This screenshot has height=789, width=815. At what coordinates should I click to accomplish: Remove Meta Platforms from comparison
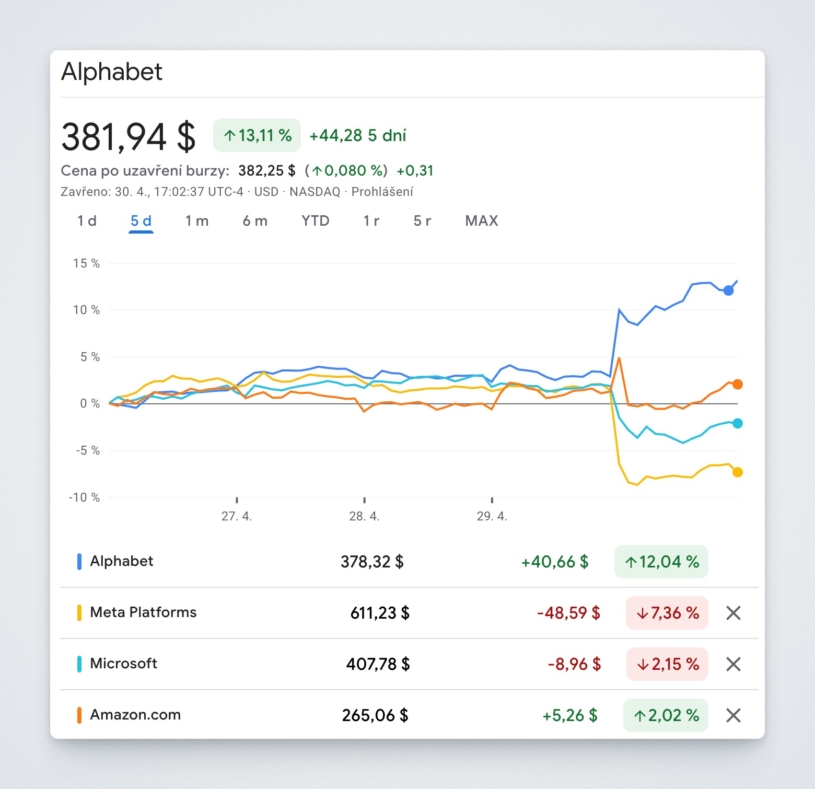coord(733,613)
